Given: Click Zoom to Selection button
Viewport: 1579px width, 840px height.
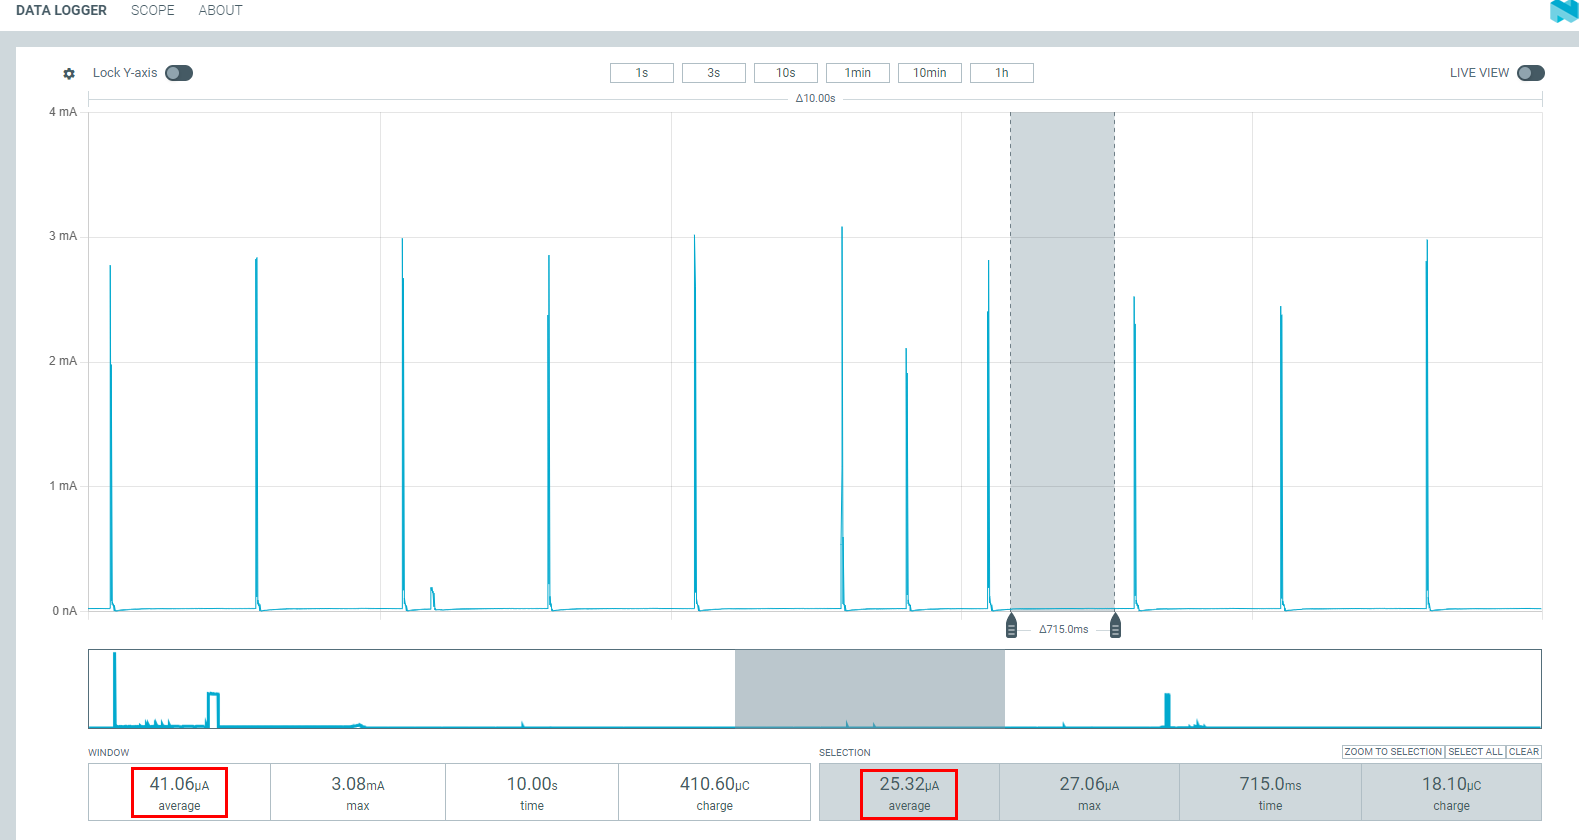Looking at the screenshot, I should tap(1393, 752).
